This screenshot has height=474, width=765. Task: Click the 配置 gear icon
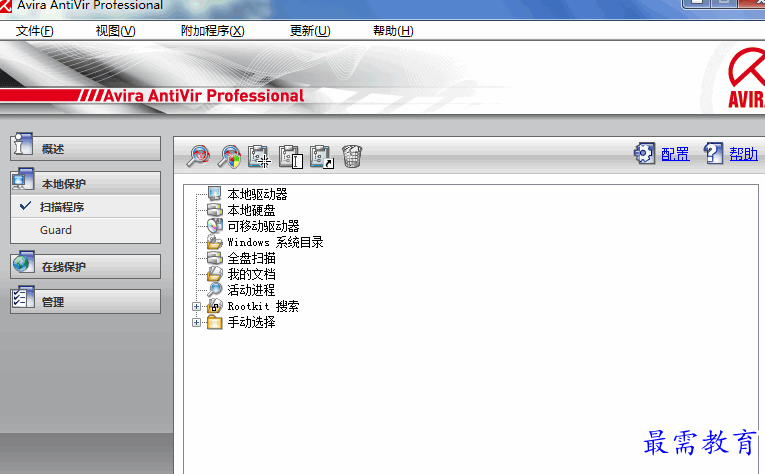644,153
